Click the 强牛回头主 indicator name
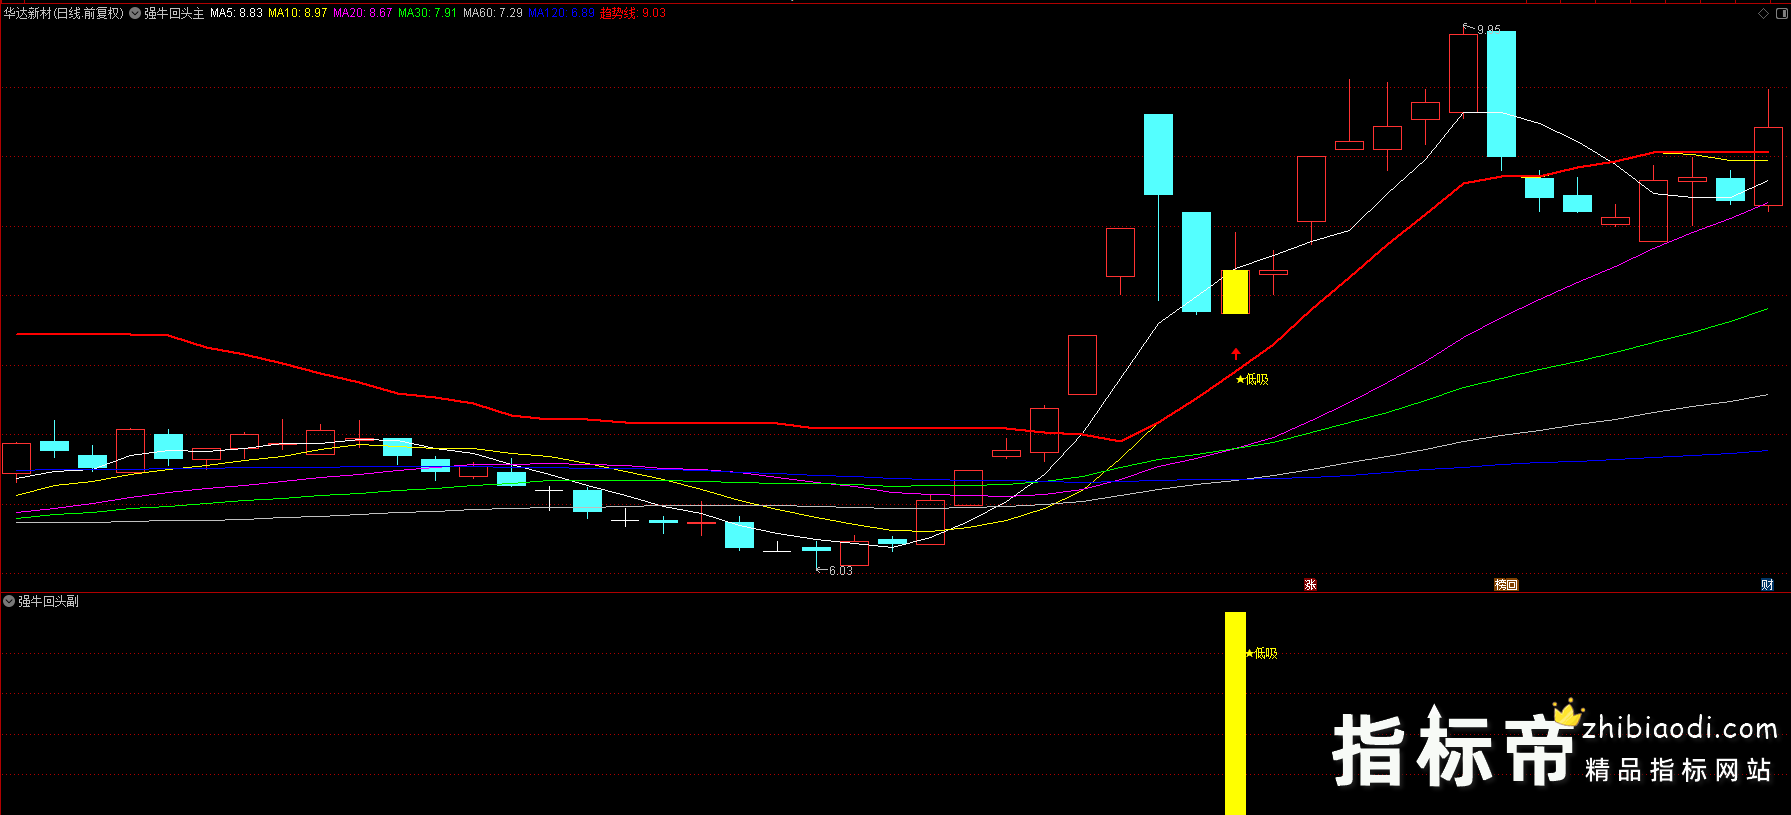 174,13
